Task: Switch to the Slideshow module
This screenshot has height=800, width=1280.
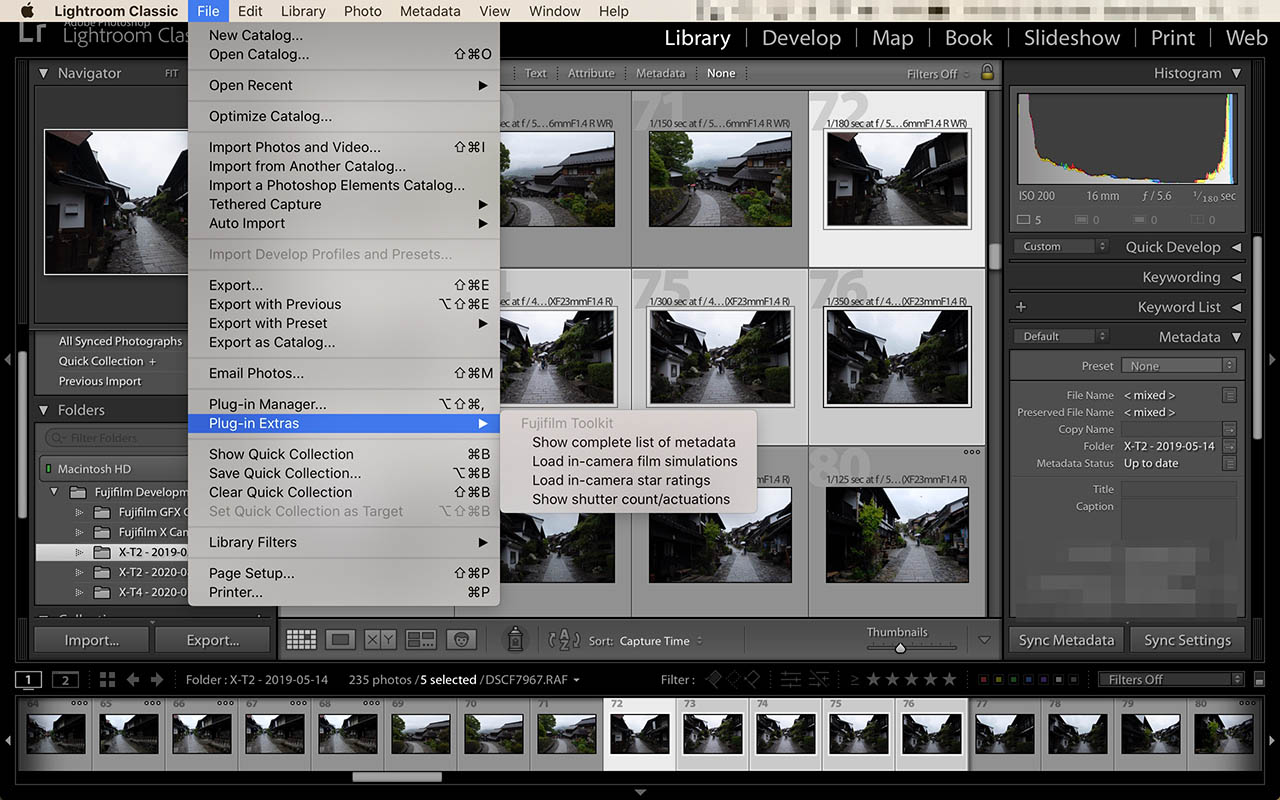Action: click(1072, 38)
